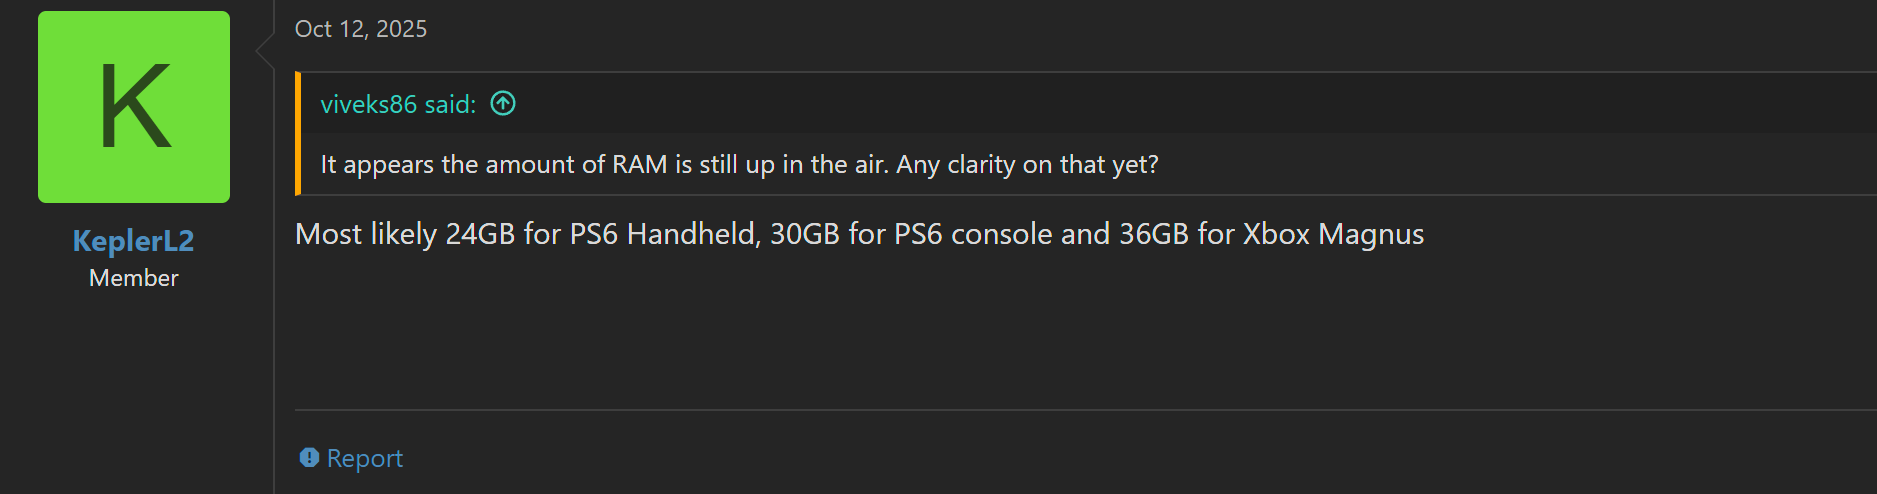This screenshot has width=1877, height=494.
Task: Click '36GB' in the reply text
Action: tap(1153, 234)
